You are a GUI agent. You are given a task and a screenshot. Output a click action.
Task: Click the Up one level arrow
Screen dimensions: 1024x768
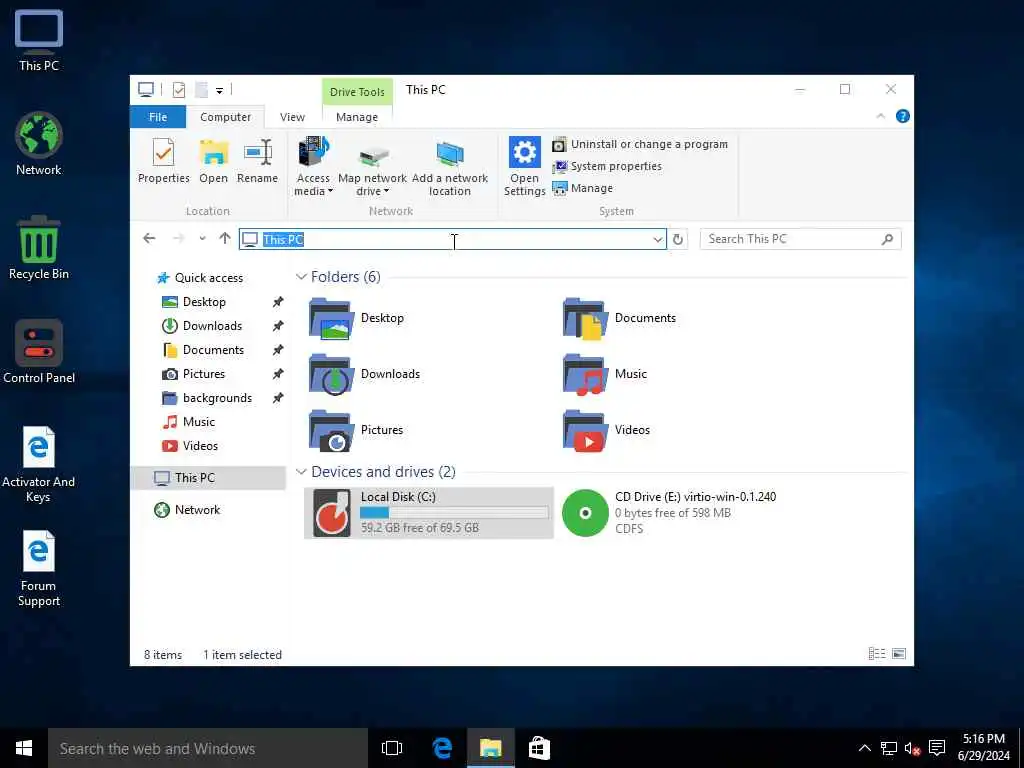tap(225, 238)
